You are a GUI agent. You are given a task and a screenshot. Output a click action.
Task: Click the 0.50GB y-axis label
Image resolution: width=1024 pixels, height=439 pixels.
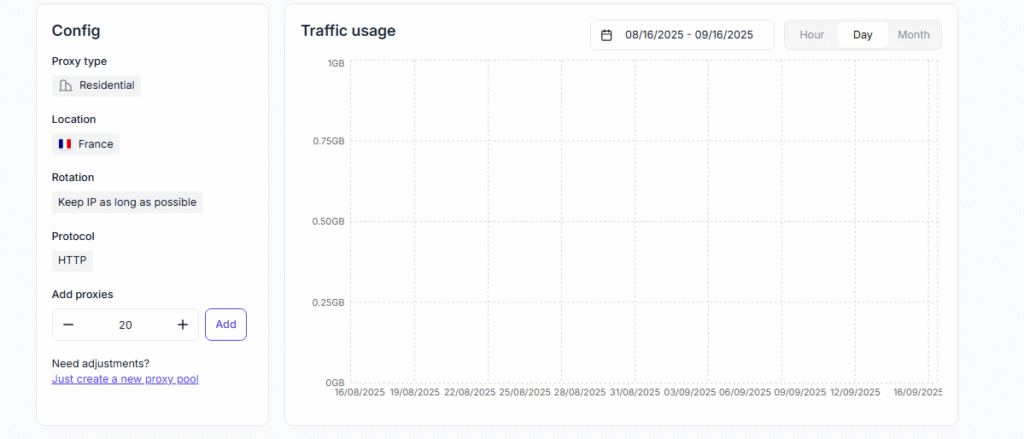pos(329,222)
